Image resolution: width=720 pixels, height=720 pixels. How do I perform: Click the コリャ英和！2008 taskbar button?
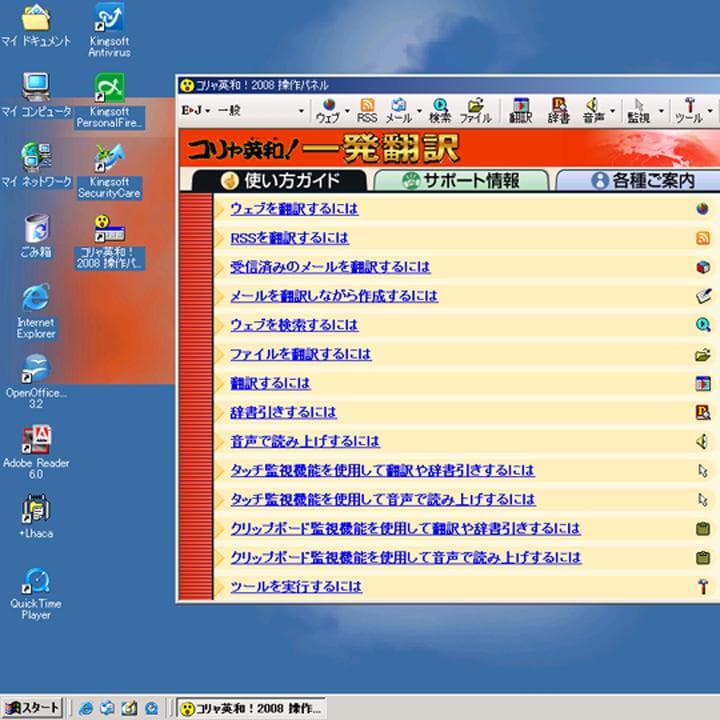252,709
